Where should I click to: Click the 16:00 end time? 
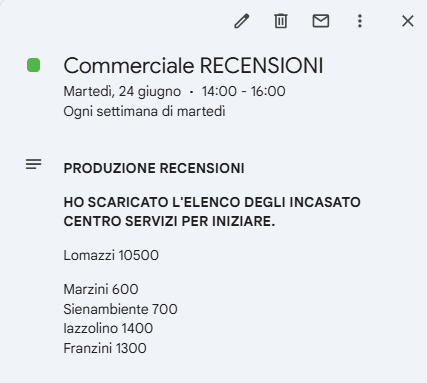pyautogui.click(x=268, y=91)
